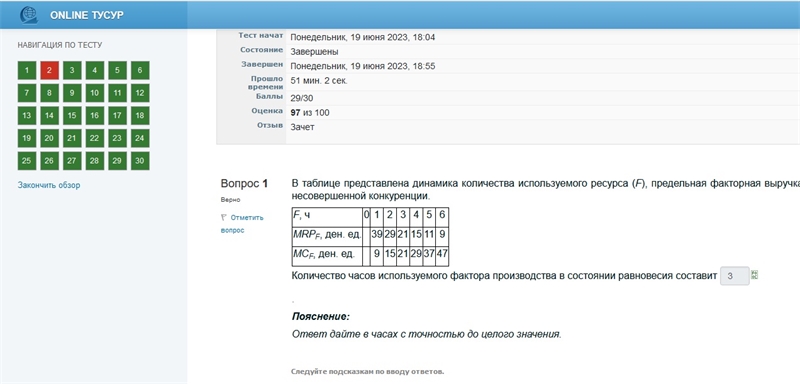
Task: Click question number 25 square
Action: click(27, 161)
